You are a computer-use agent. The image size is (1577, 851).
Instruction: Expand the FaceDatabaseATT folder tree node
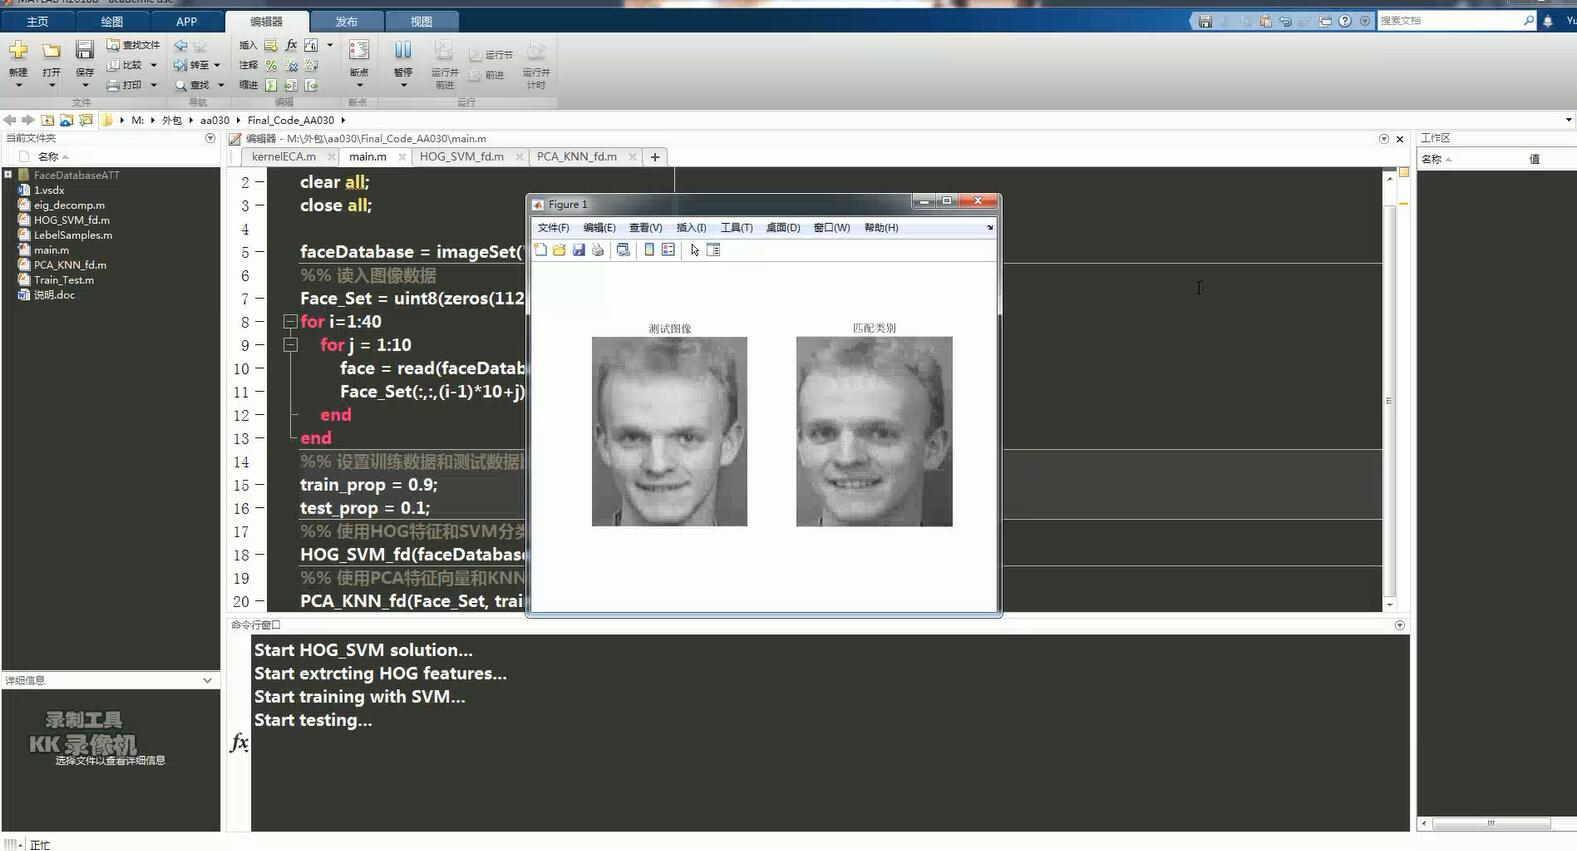pos(8,175)
